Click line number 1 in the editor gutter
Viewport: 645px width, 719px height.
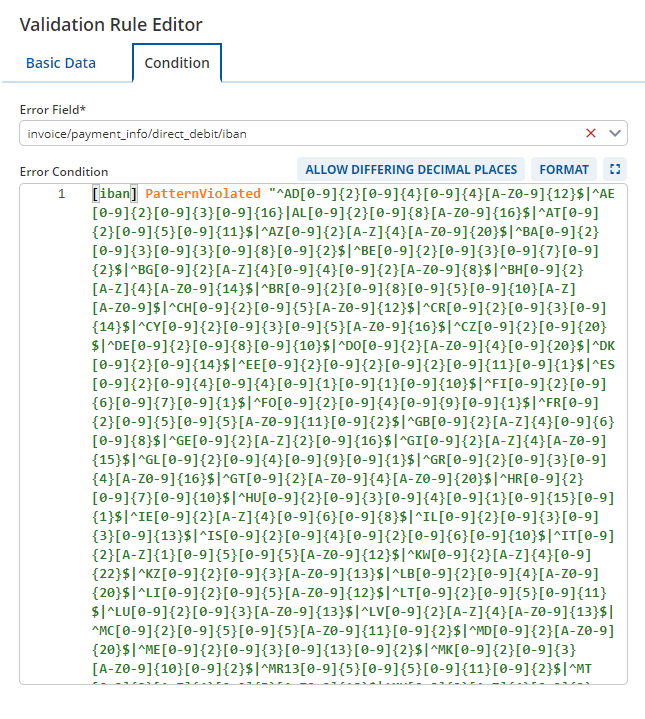pos(61,194)
